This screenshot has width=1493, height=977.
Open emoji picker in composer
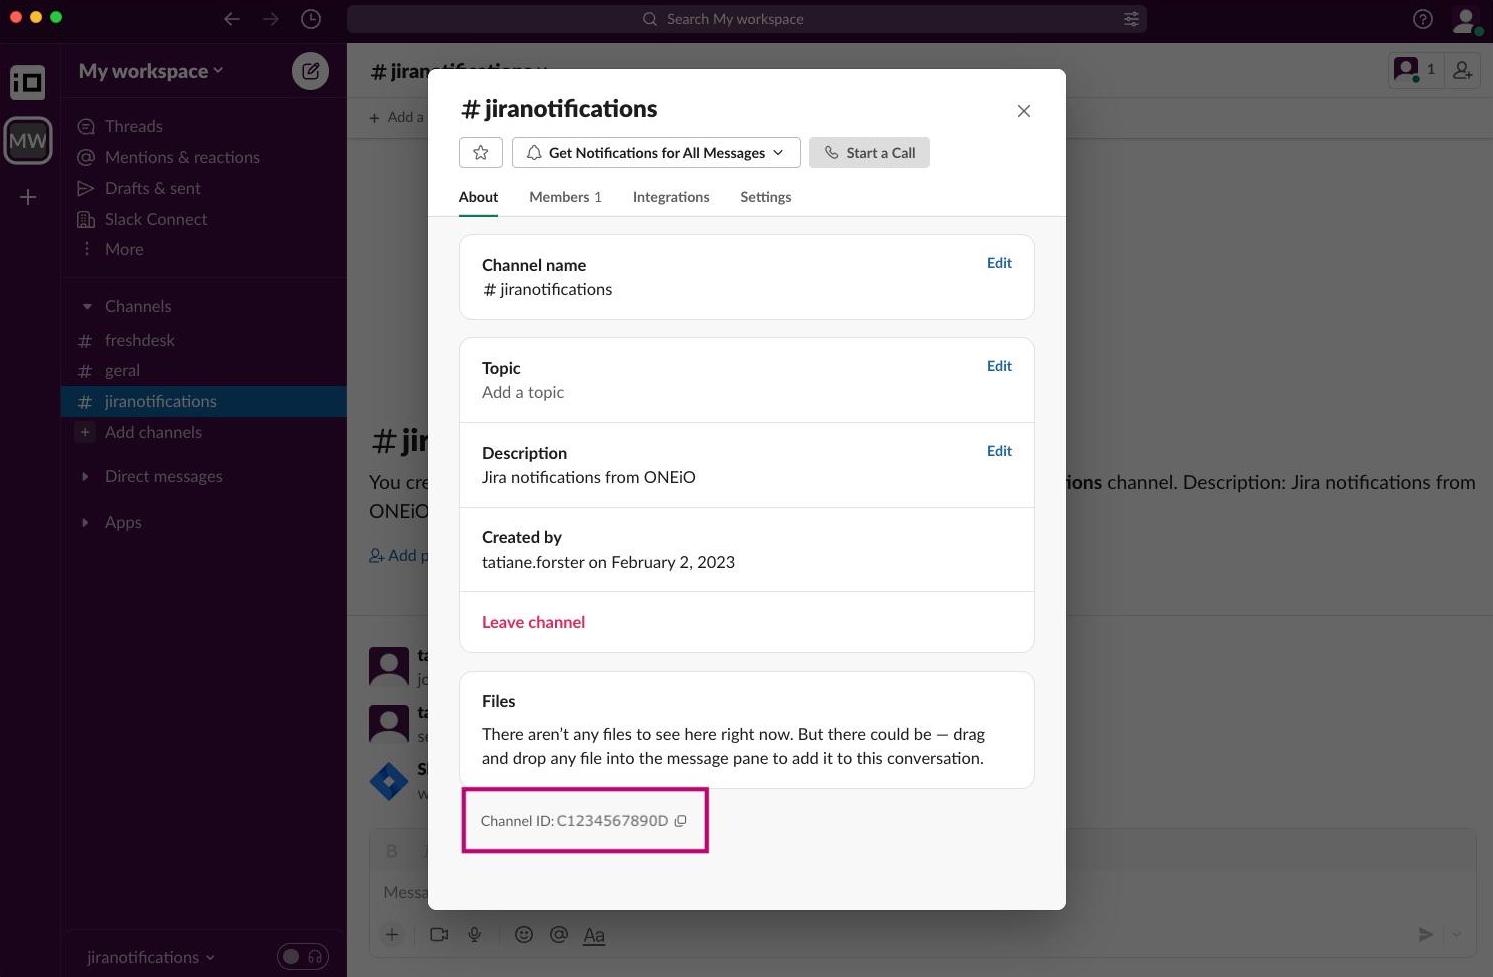[523, 934]
